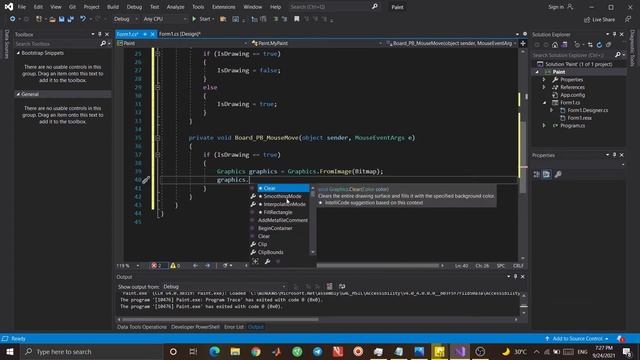Open Visual Studio from the Windows taskbar
Screen dimensions: 640x360
click(x=460, y=351)
